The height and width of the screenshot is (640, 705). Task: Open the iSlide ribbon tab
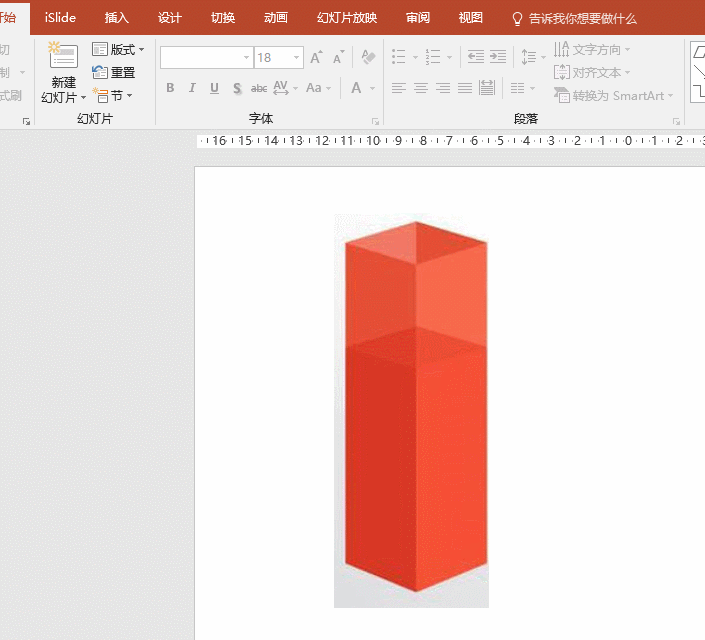[60, 18]
